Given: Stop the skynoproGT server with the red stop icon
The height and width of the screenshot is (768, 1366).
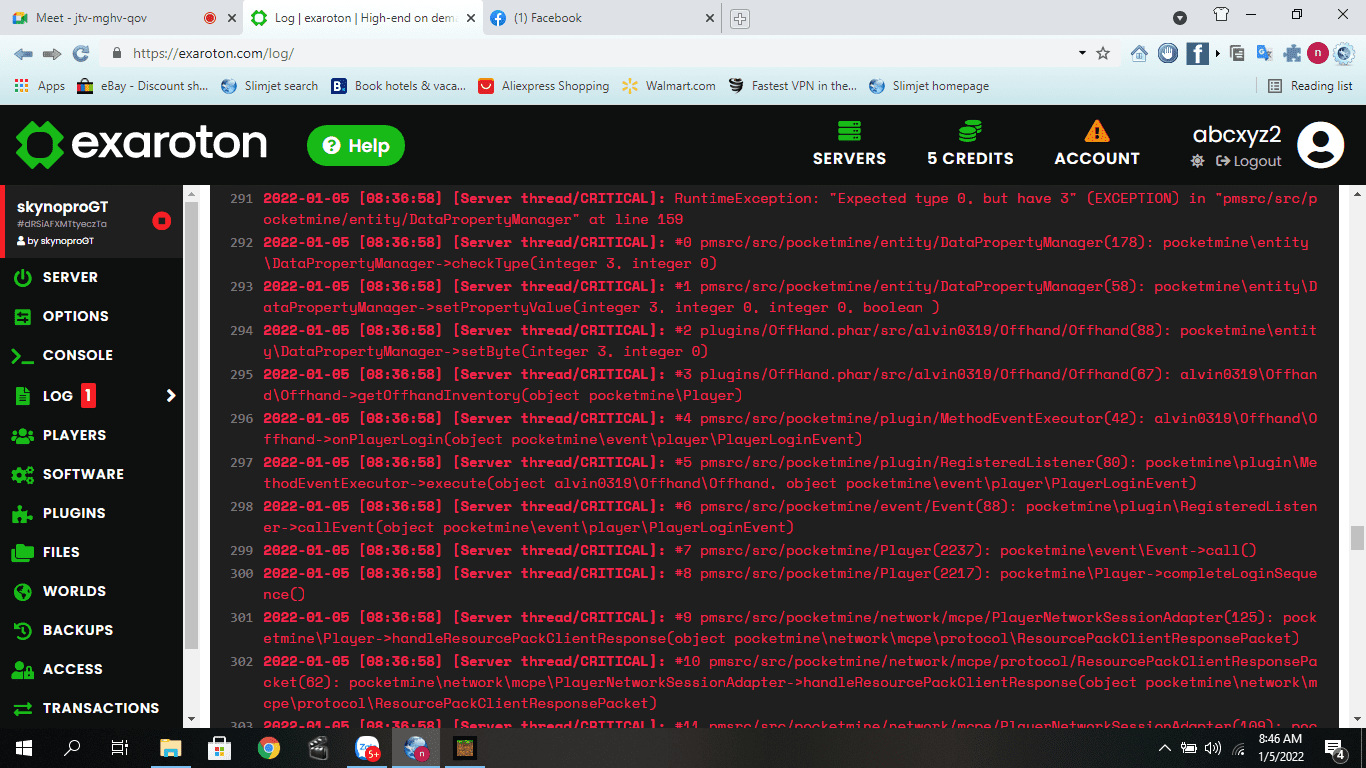Looking at the screenshot, I should pos(162,221).
